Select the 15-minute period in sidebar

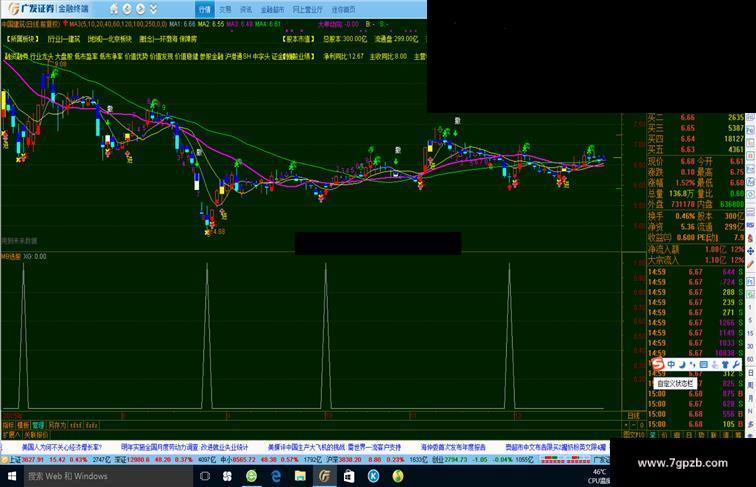point(751,334)
